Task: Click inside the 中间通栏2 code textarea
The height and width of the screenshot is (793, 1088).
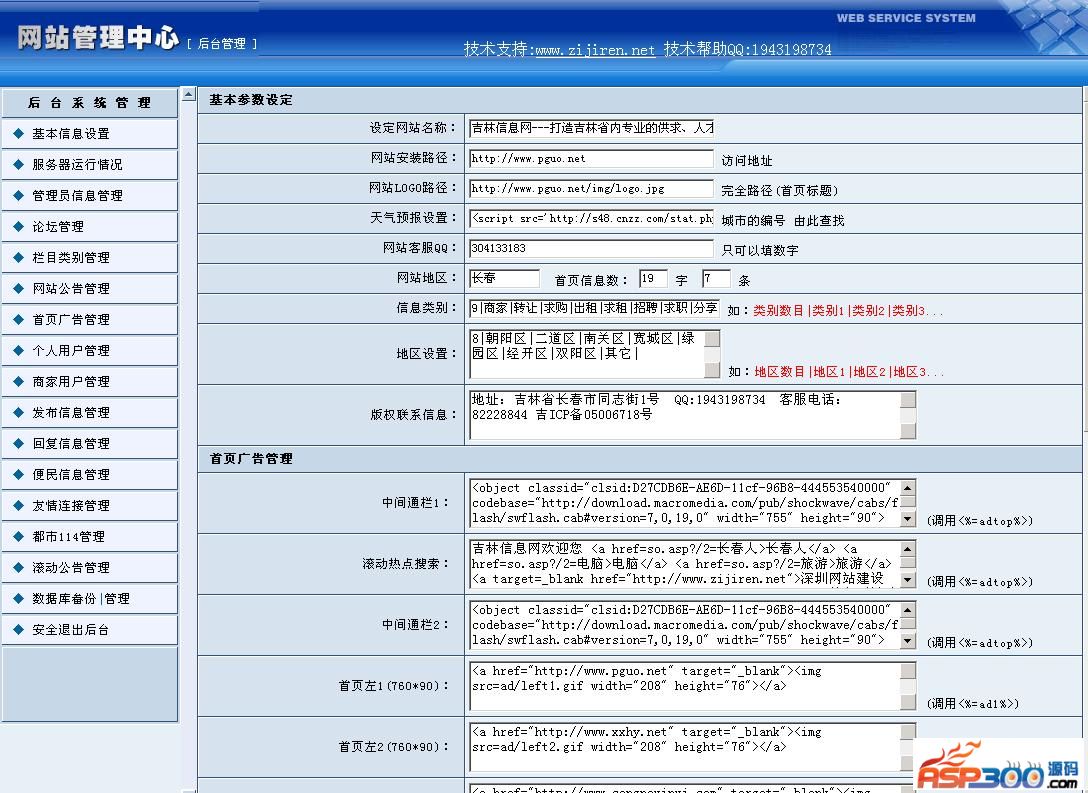Action: point(685,625)
